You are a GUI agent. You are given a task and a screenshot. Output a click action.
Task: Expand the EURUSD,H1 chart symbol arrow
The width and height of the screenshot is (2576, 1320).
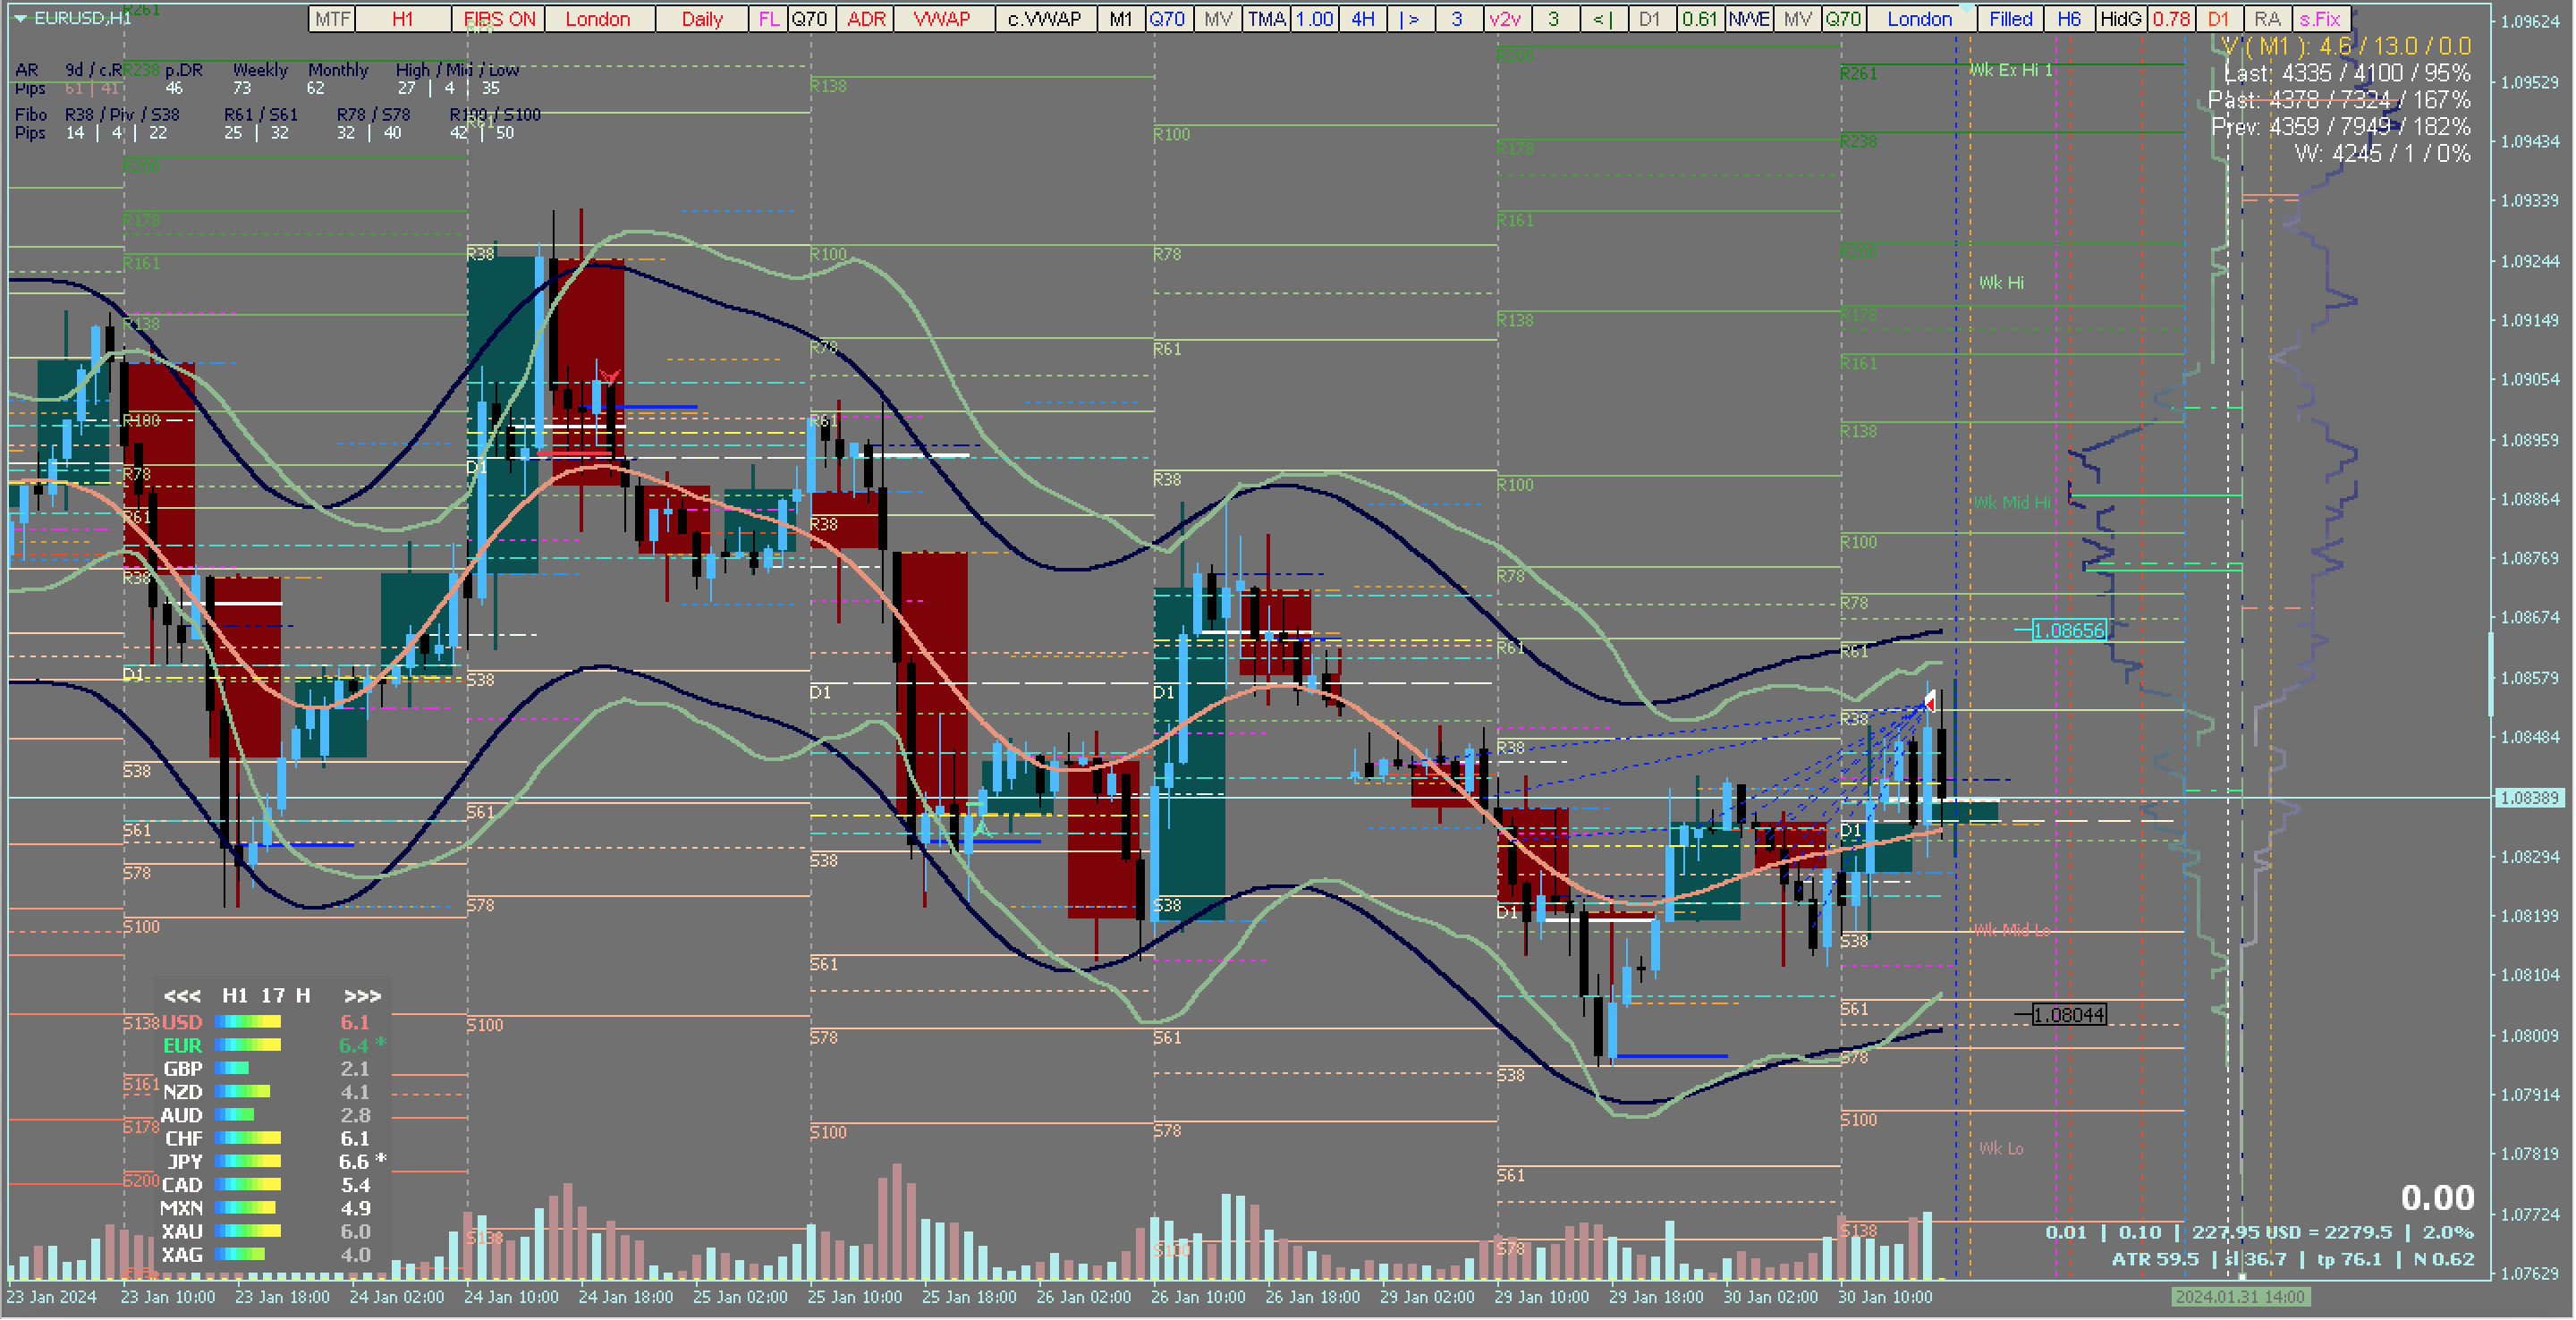[x=20, y=18]
